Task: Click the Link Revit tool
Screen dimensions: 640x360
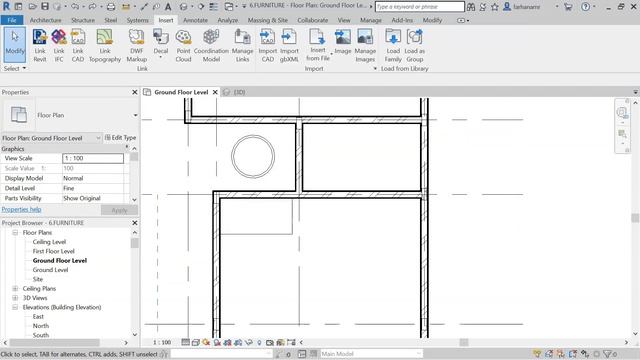Action: 40,46
